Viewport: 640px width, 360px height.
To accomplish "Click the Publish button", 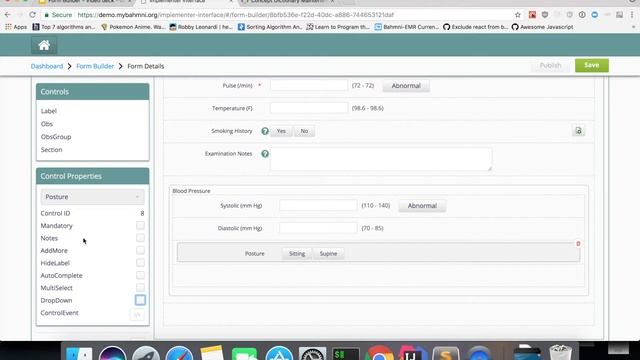I will (550, 65).
